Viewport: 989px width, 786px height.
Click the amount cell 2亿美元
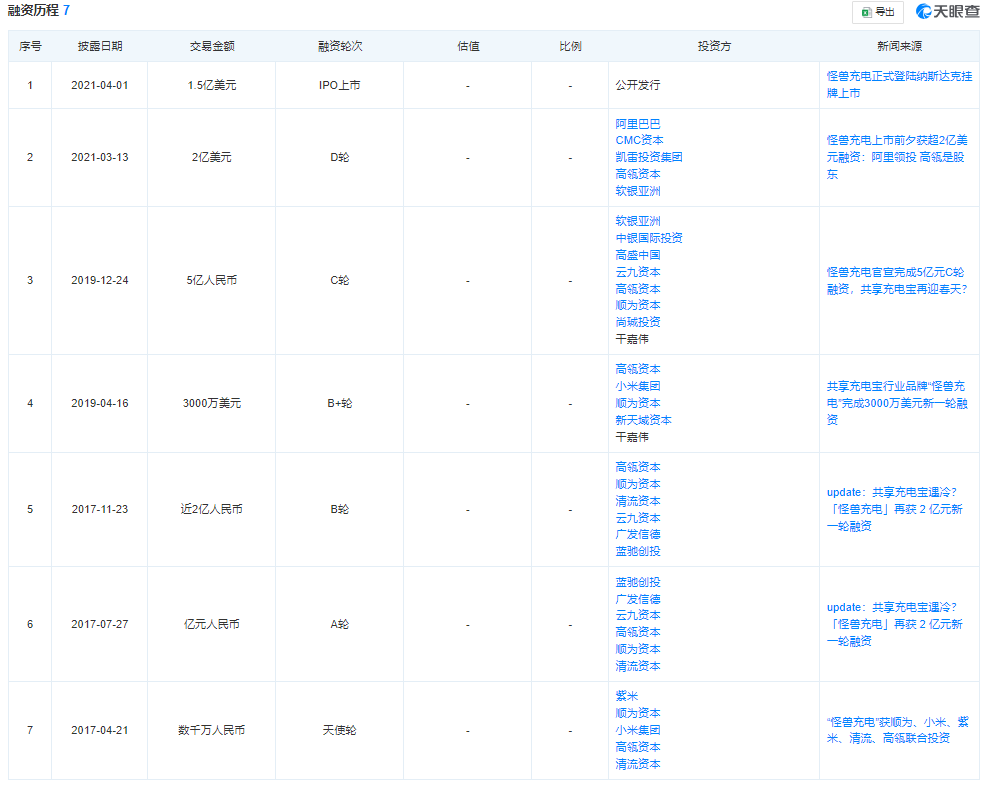tap(212, 157)
